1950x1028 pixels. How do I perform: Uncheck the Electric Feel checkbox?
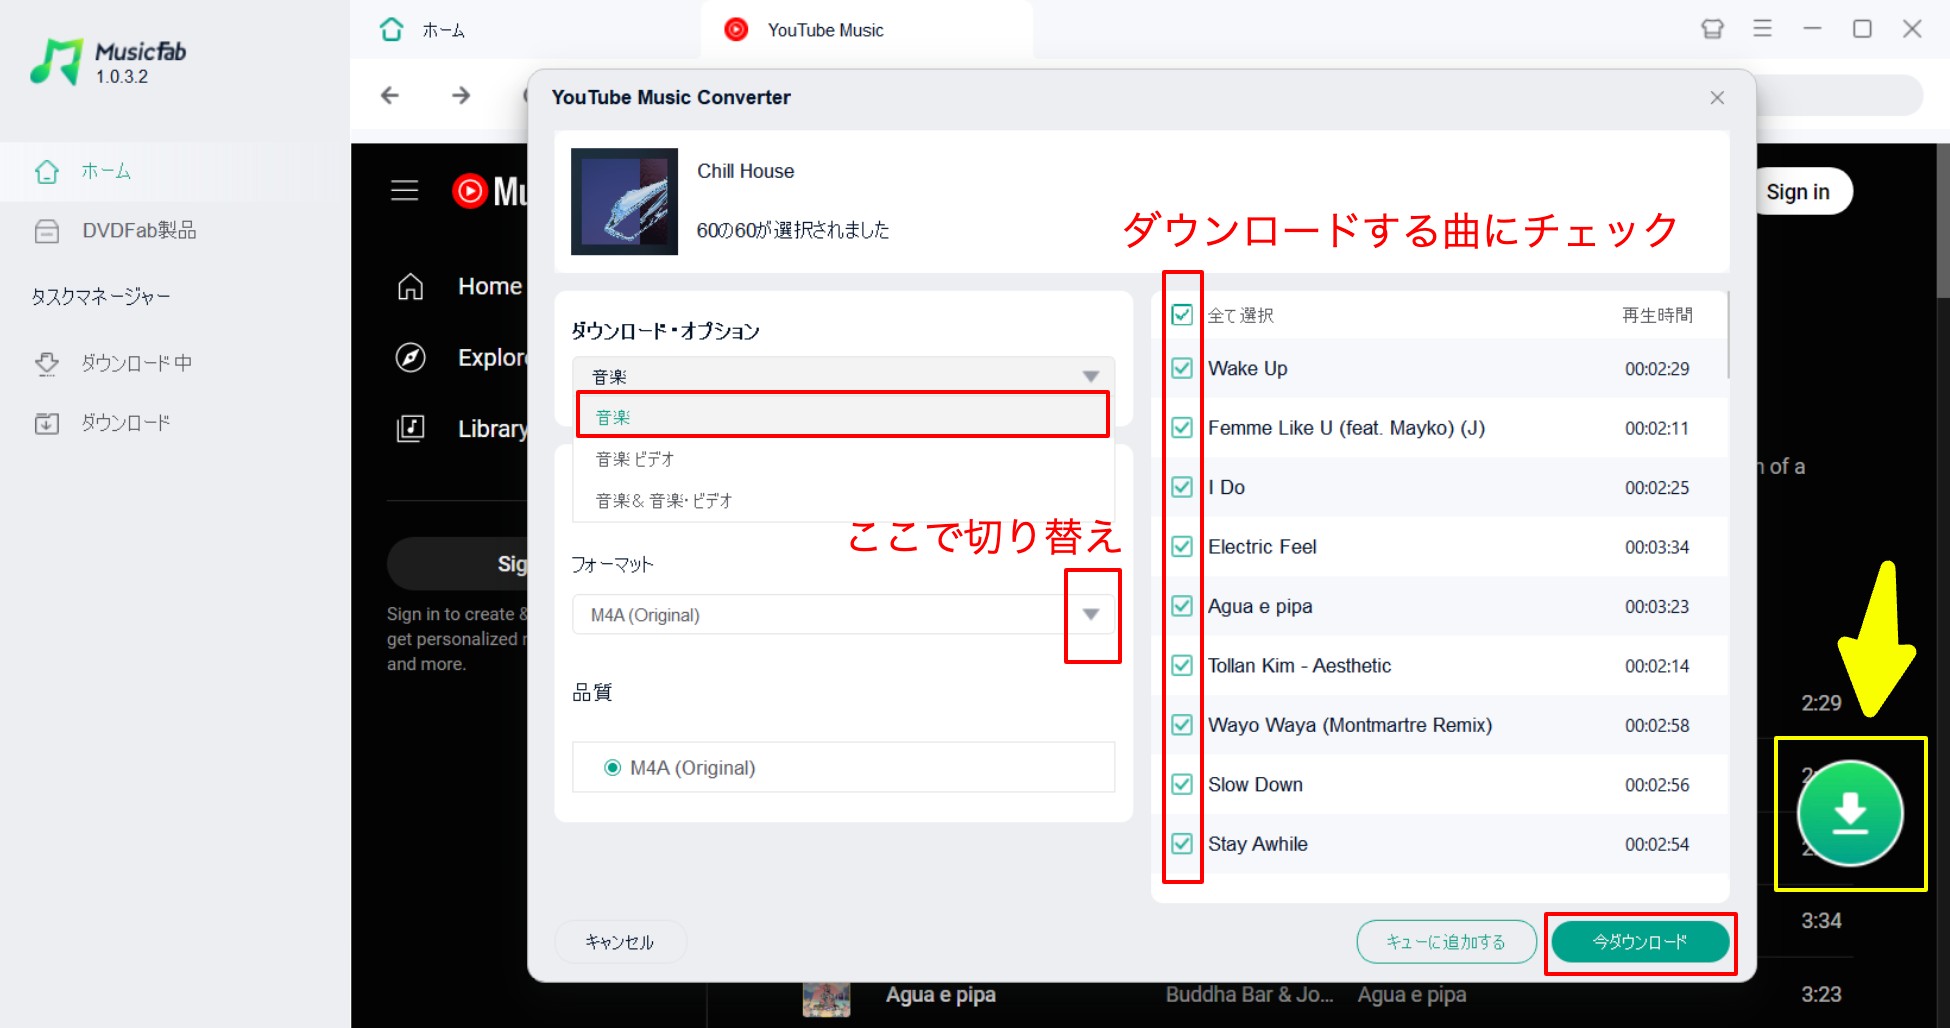(1182, 547)
